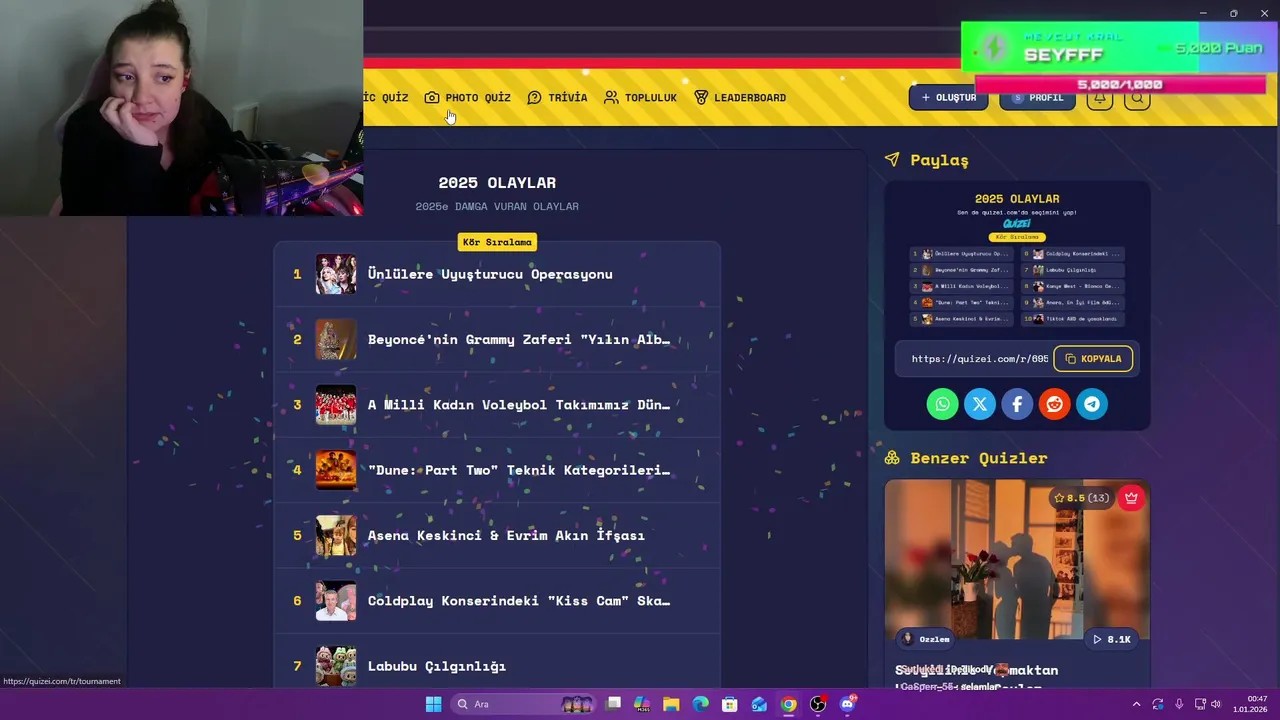
Task: Open the similar quiz couple image card
Action: point(1017,560)
